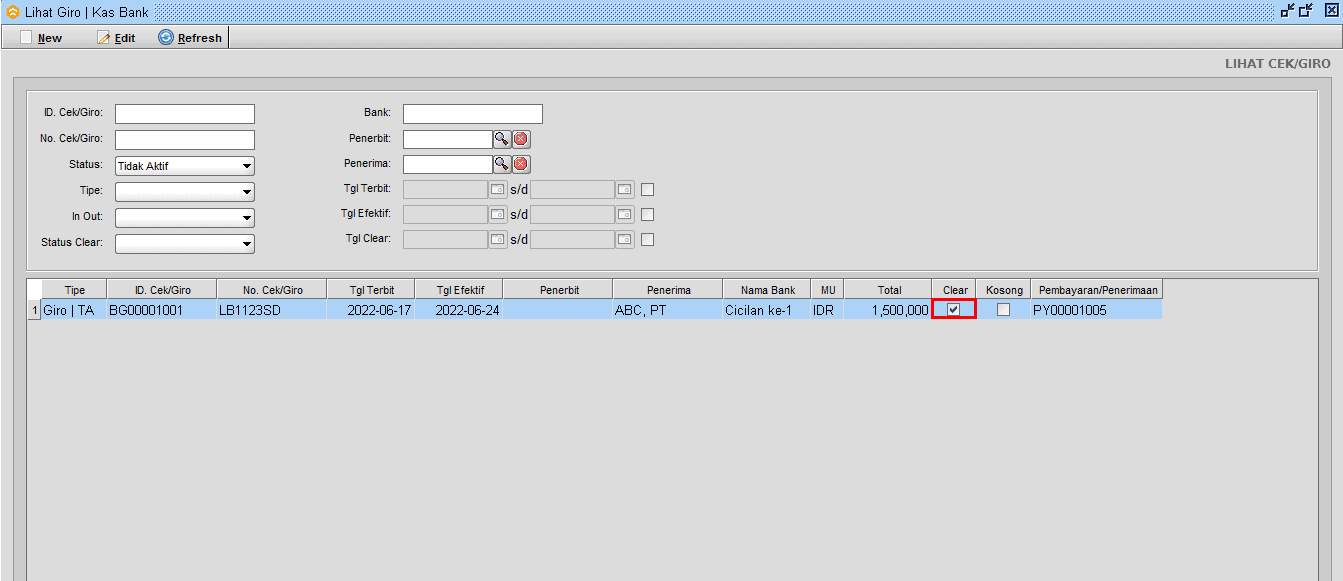Sort by the Total column header
This screenshot has height=581, width=1343.
888,290
